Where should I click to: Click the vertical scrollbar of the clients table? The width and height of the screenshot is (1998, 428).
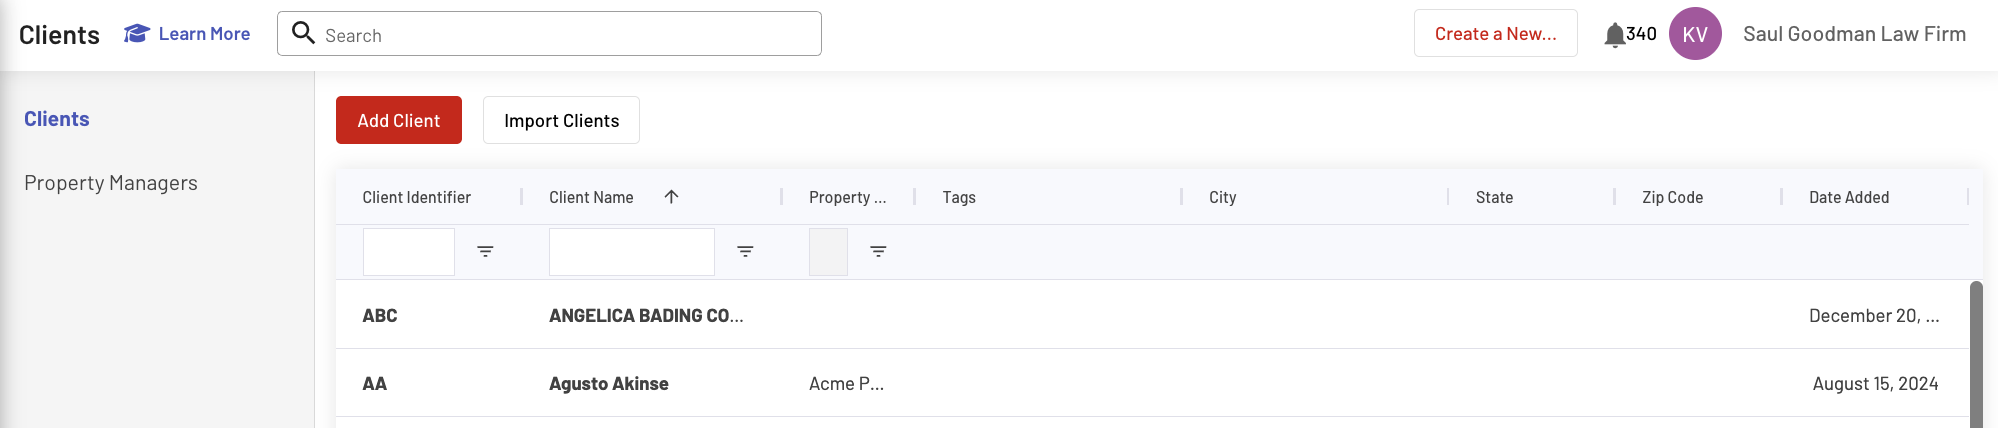pyautogui.click(x=1976, y=354)
